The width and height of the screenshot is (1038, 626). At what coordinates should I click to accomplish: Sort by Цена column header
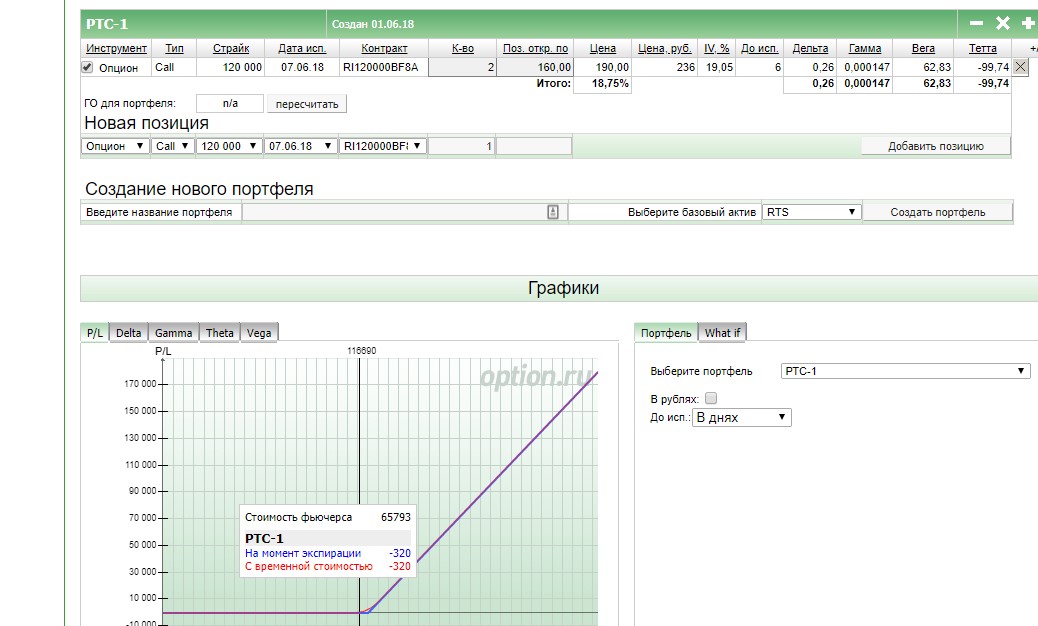click(602, 48)
